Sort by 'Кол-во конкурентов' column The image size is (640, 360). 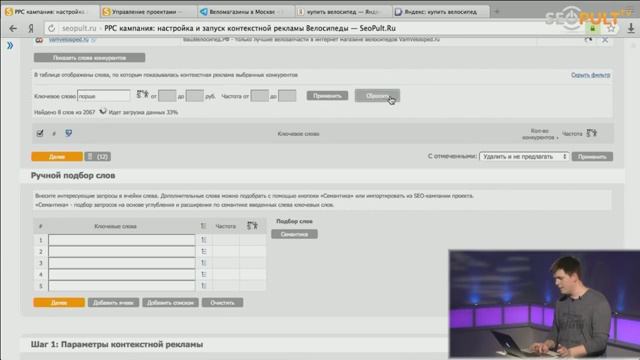[540, 134]
